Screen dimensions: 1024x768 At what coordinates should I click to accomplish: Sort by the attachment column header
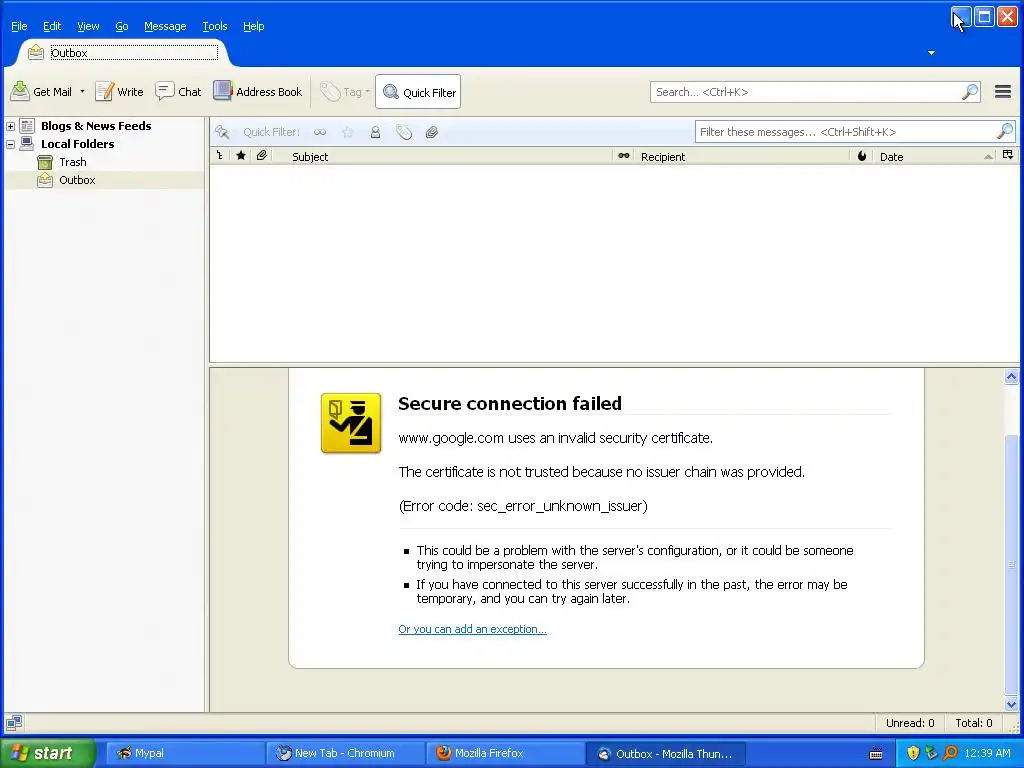(262, 156)
